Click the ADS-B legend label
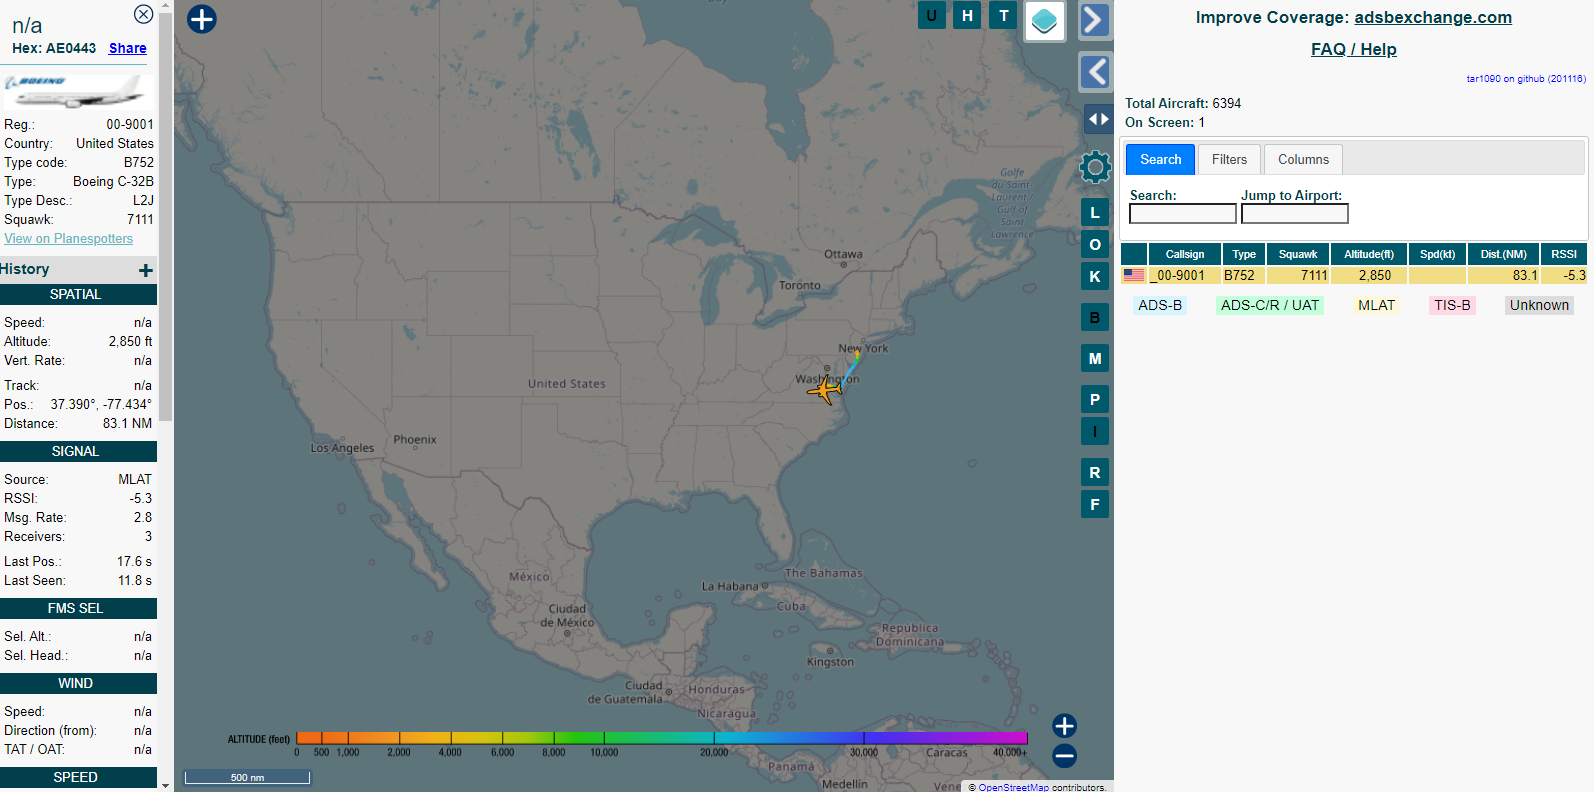This screenshot has height=792, width=1594. pos(1160,305)
